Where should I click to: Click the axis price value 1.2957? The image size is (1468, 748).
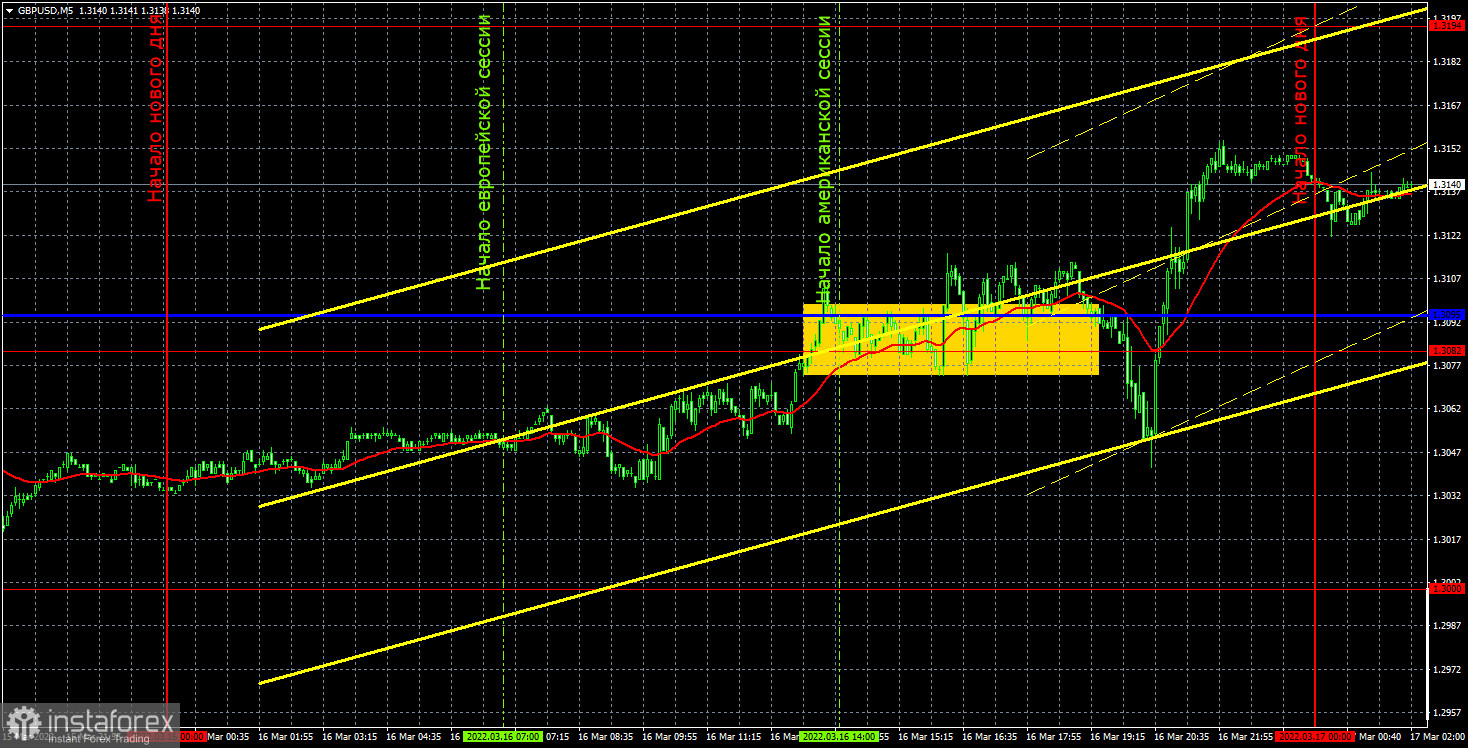pos(1445,713)
